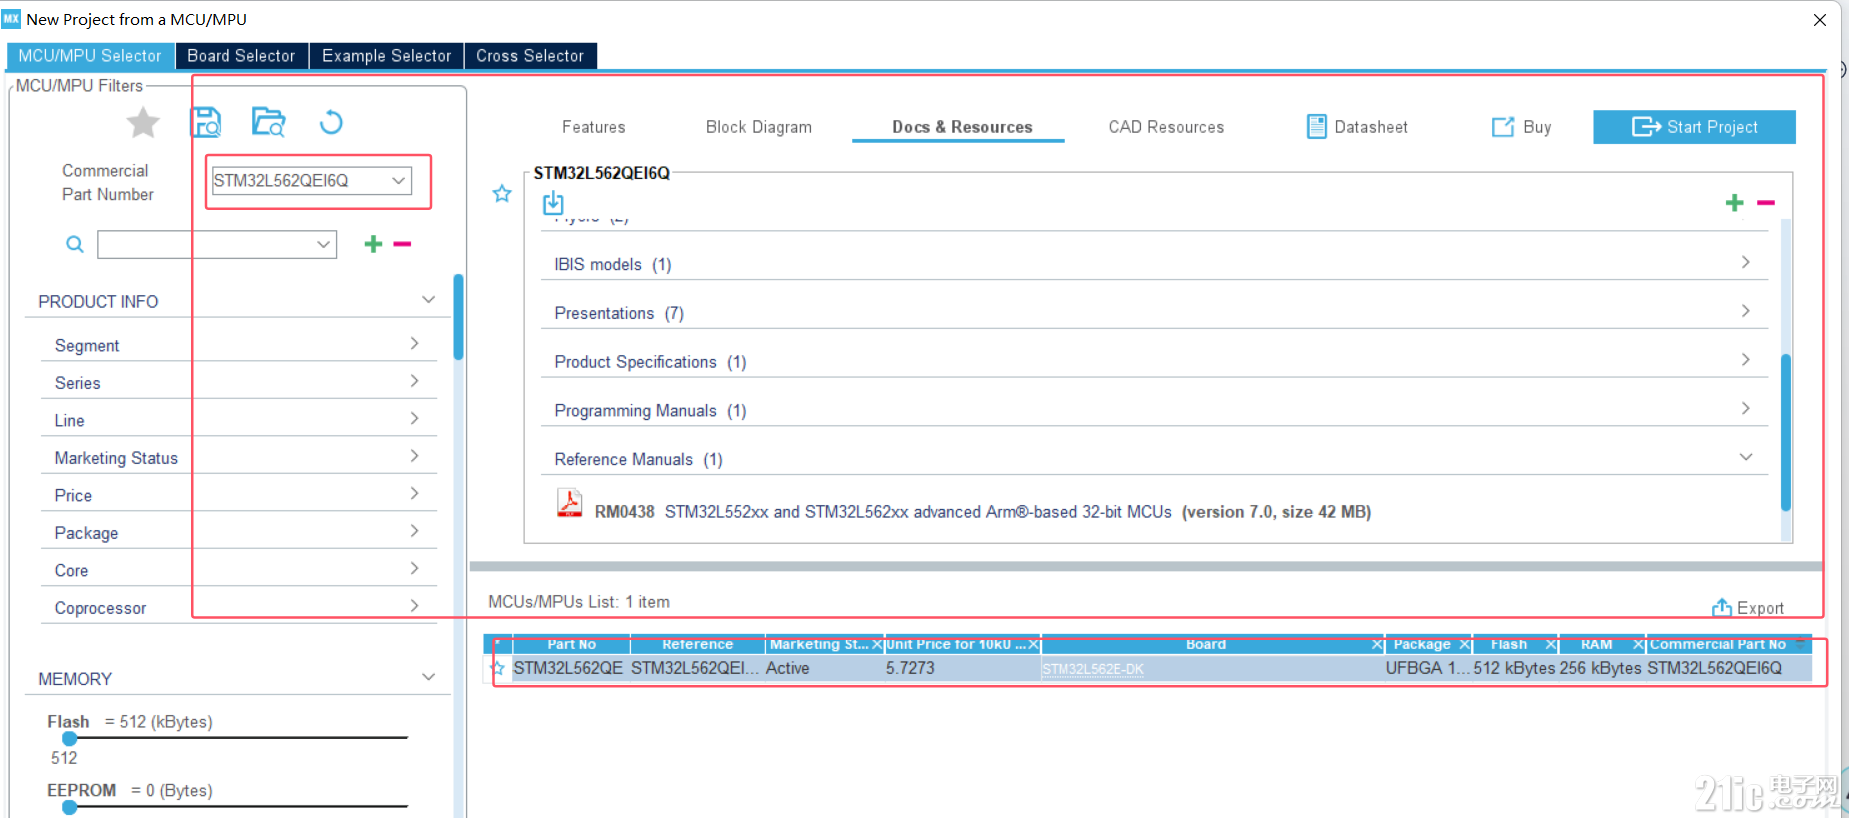Remove the Package column using its X

tap(1465, 645)
